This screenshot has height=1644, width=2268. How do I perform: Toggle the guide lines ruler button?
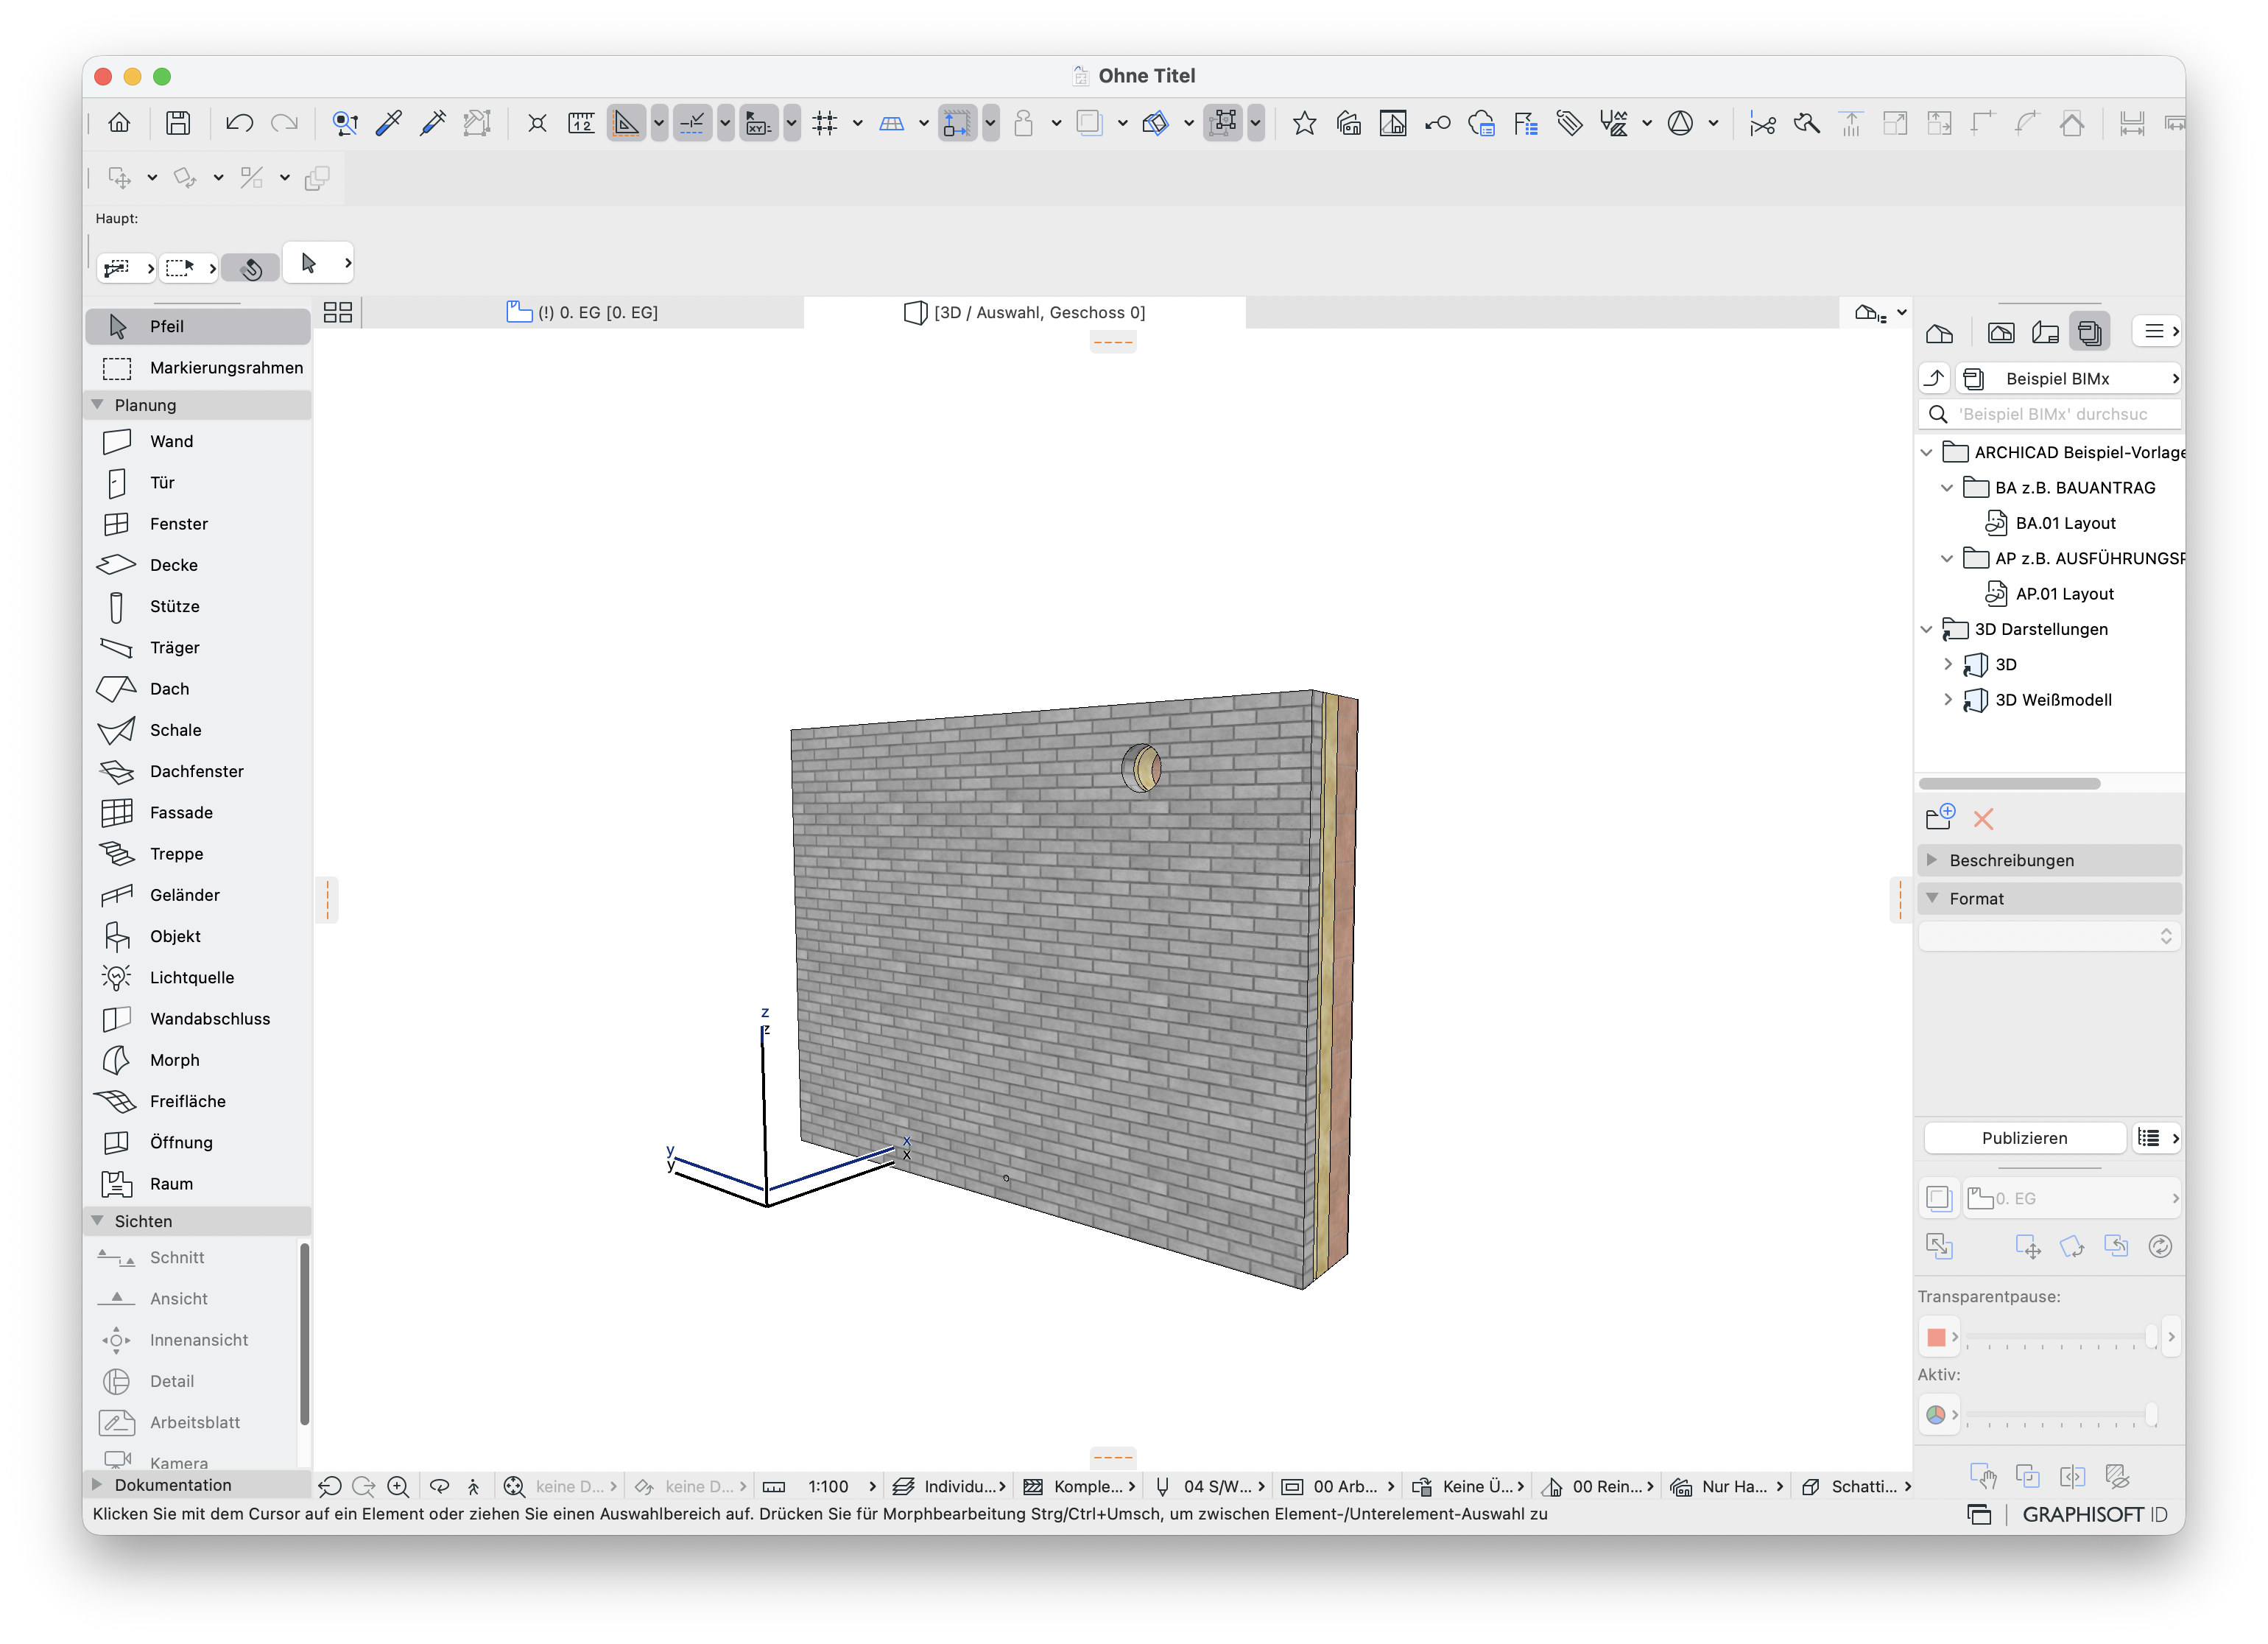pos(626,123)
